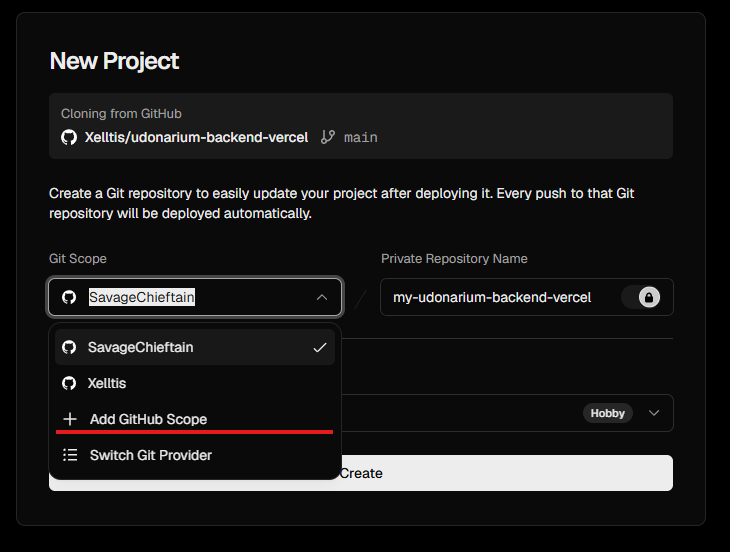Click the main branch name text
The width and height of the screenshot is (730, 552).
point(360,138)
